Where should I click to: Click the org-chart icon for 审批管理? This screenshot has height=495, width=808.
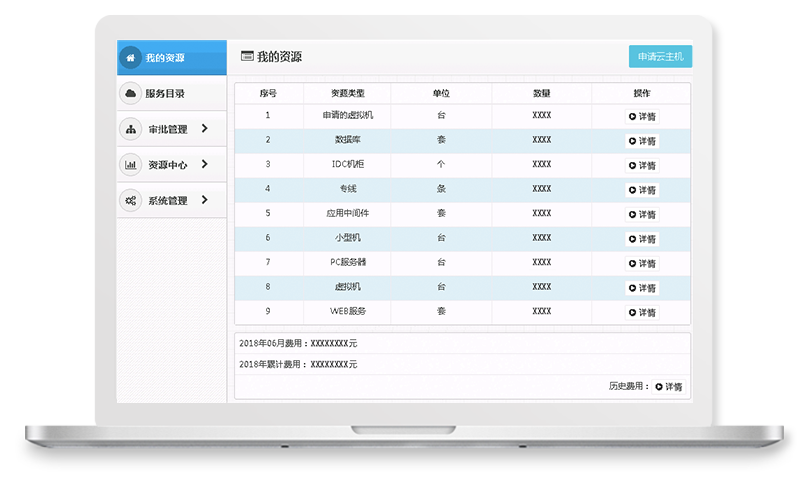point(131,129)
